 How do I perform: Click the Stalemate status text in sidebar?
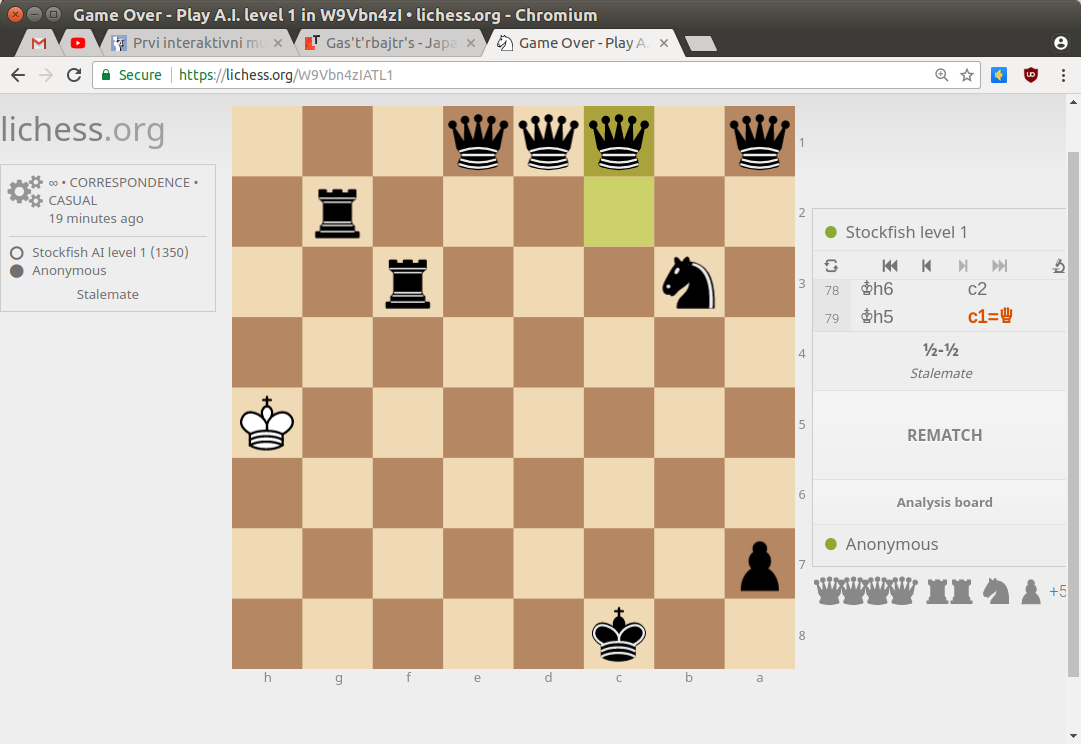coord(108,294)
